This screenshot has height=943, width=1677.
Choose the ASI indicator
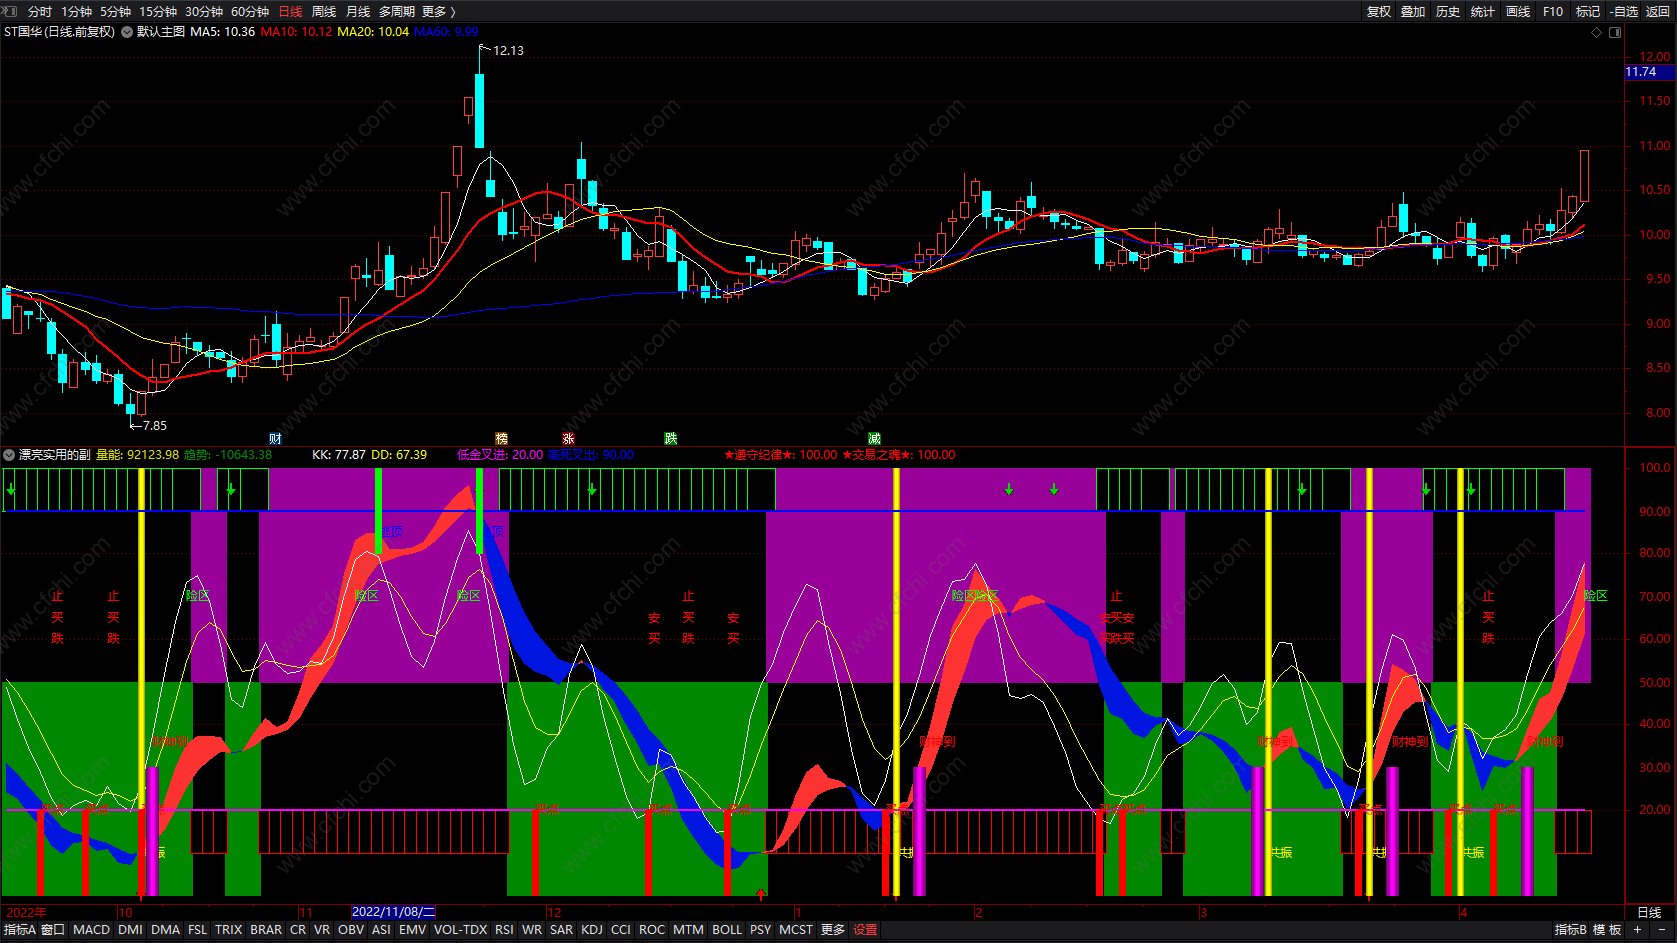tap(381, 930)
